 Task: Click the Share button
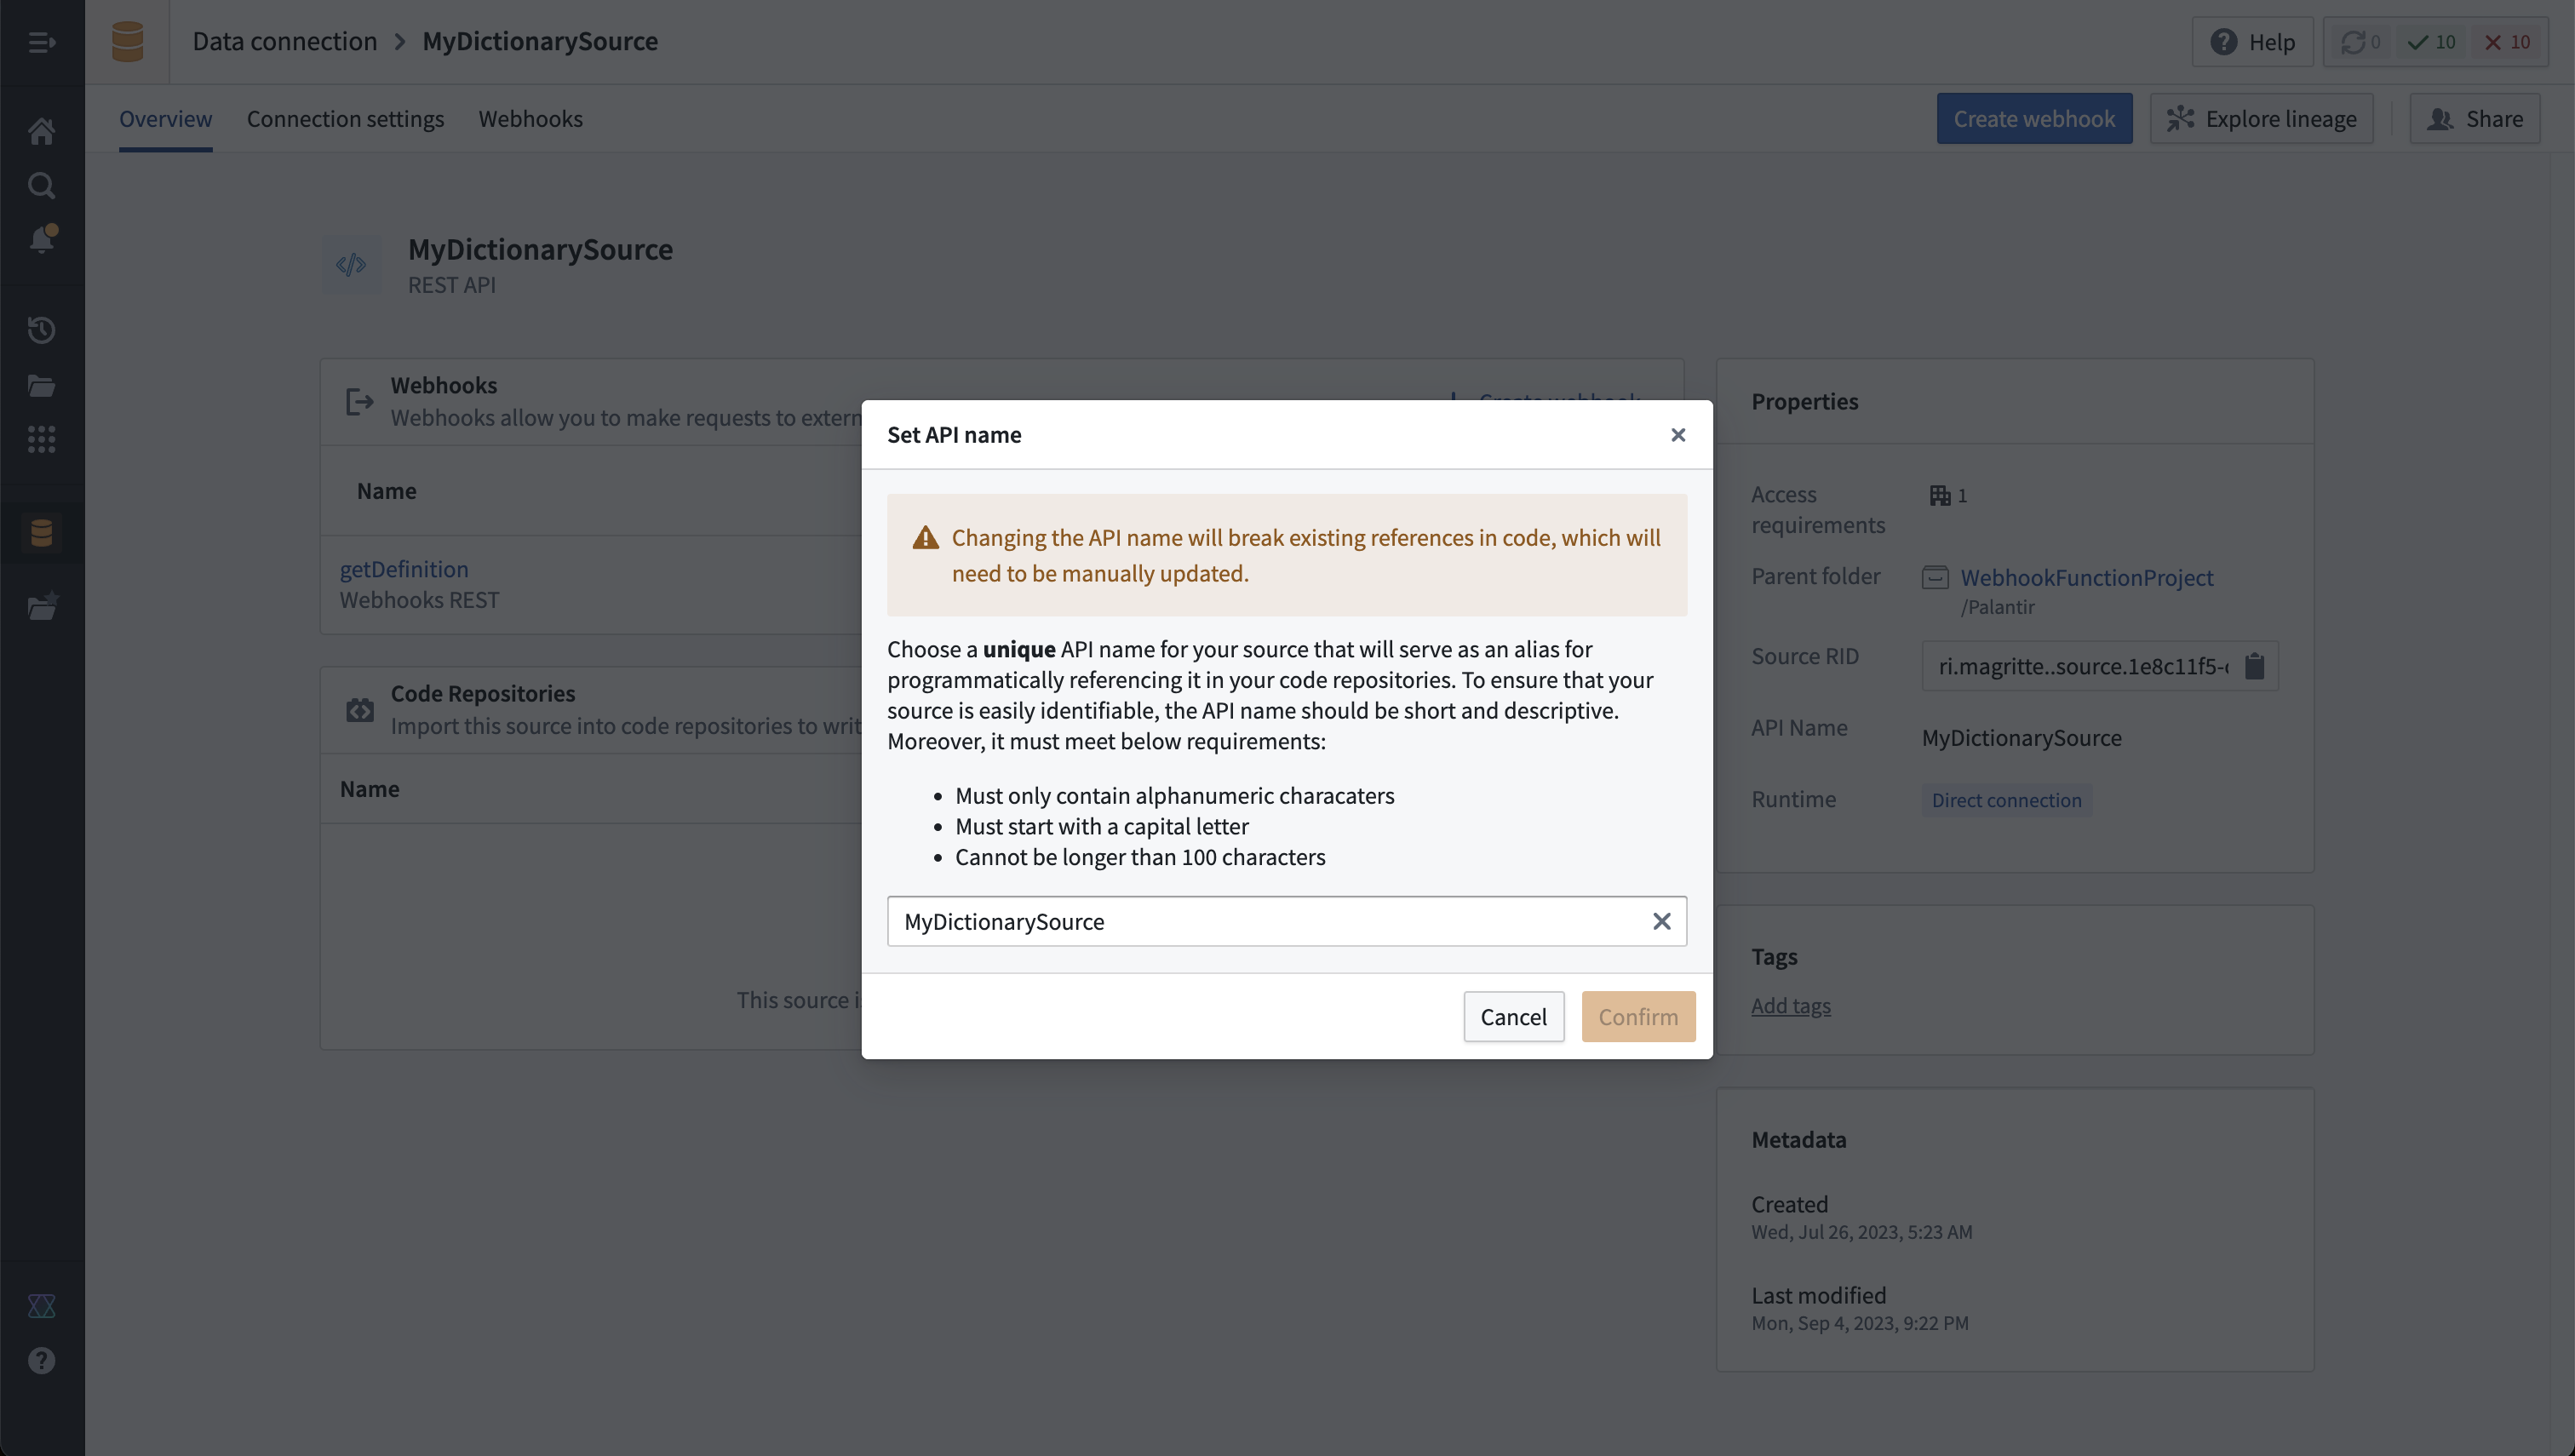(2474, 118)
